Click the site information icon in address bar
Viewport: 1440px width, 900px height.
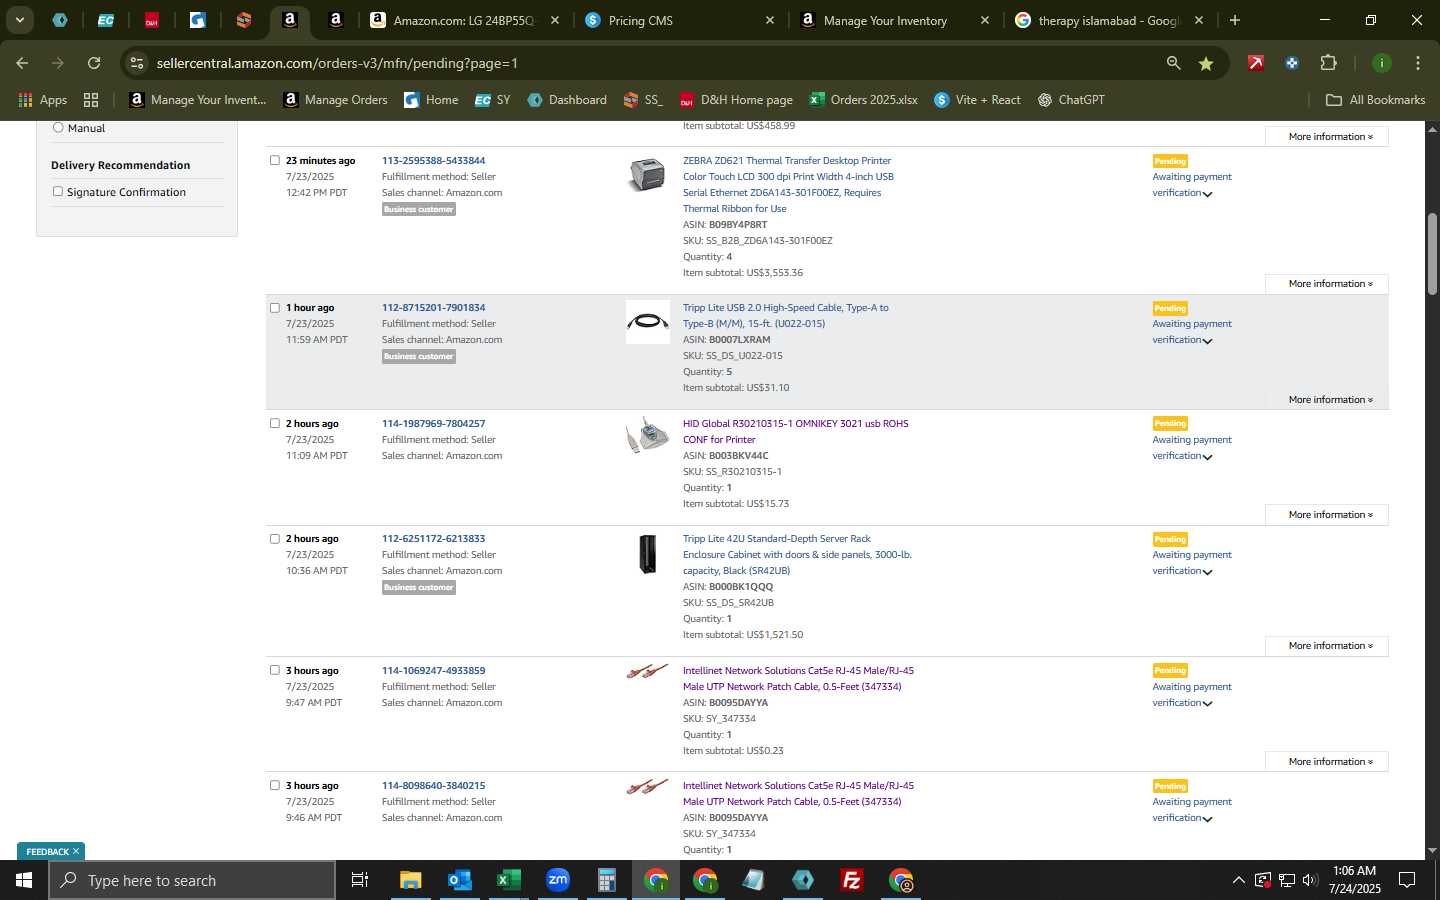(137, 63)
